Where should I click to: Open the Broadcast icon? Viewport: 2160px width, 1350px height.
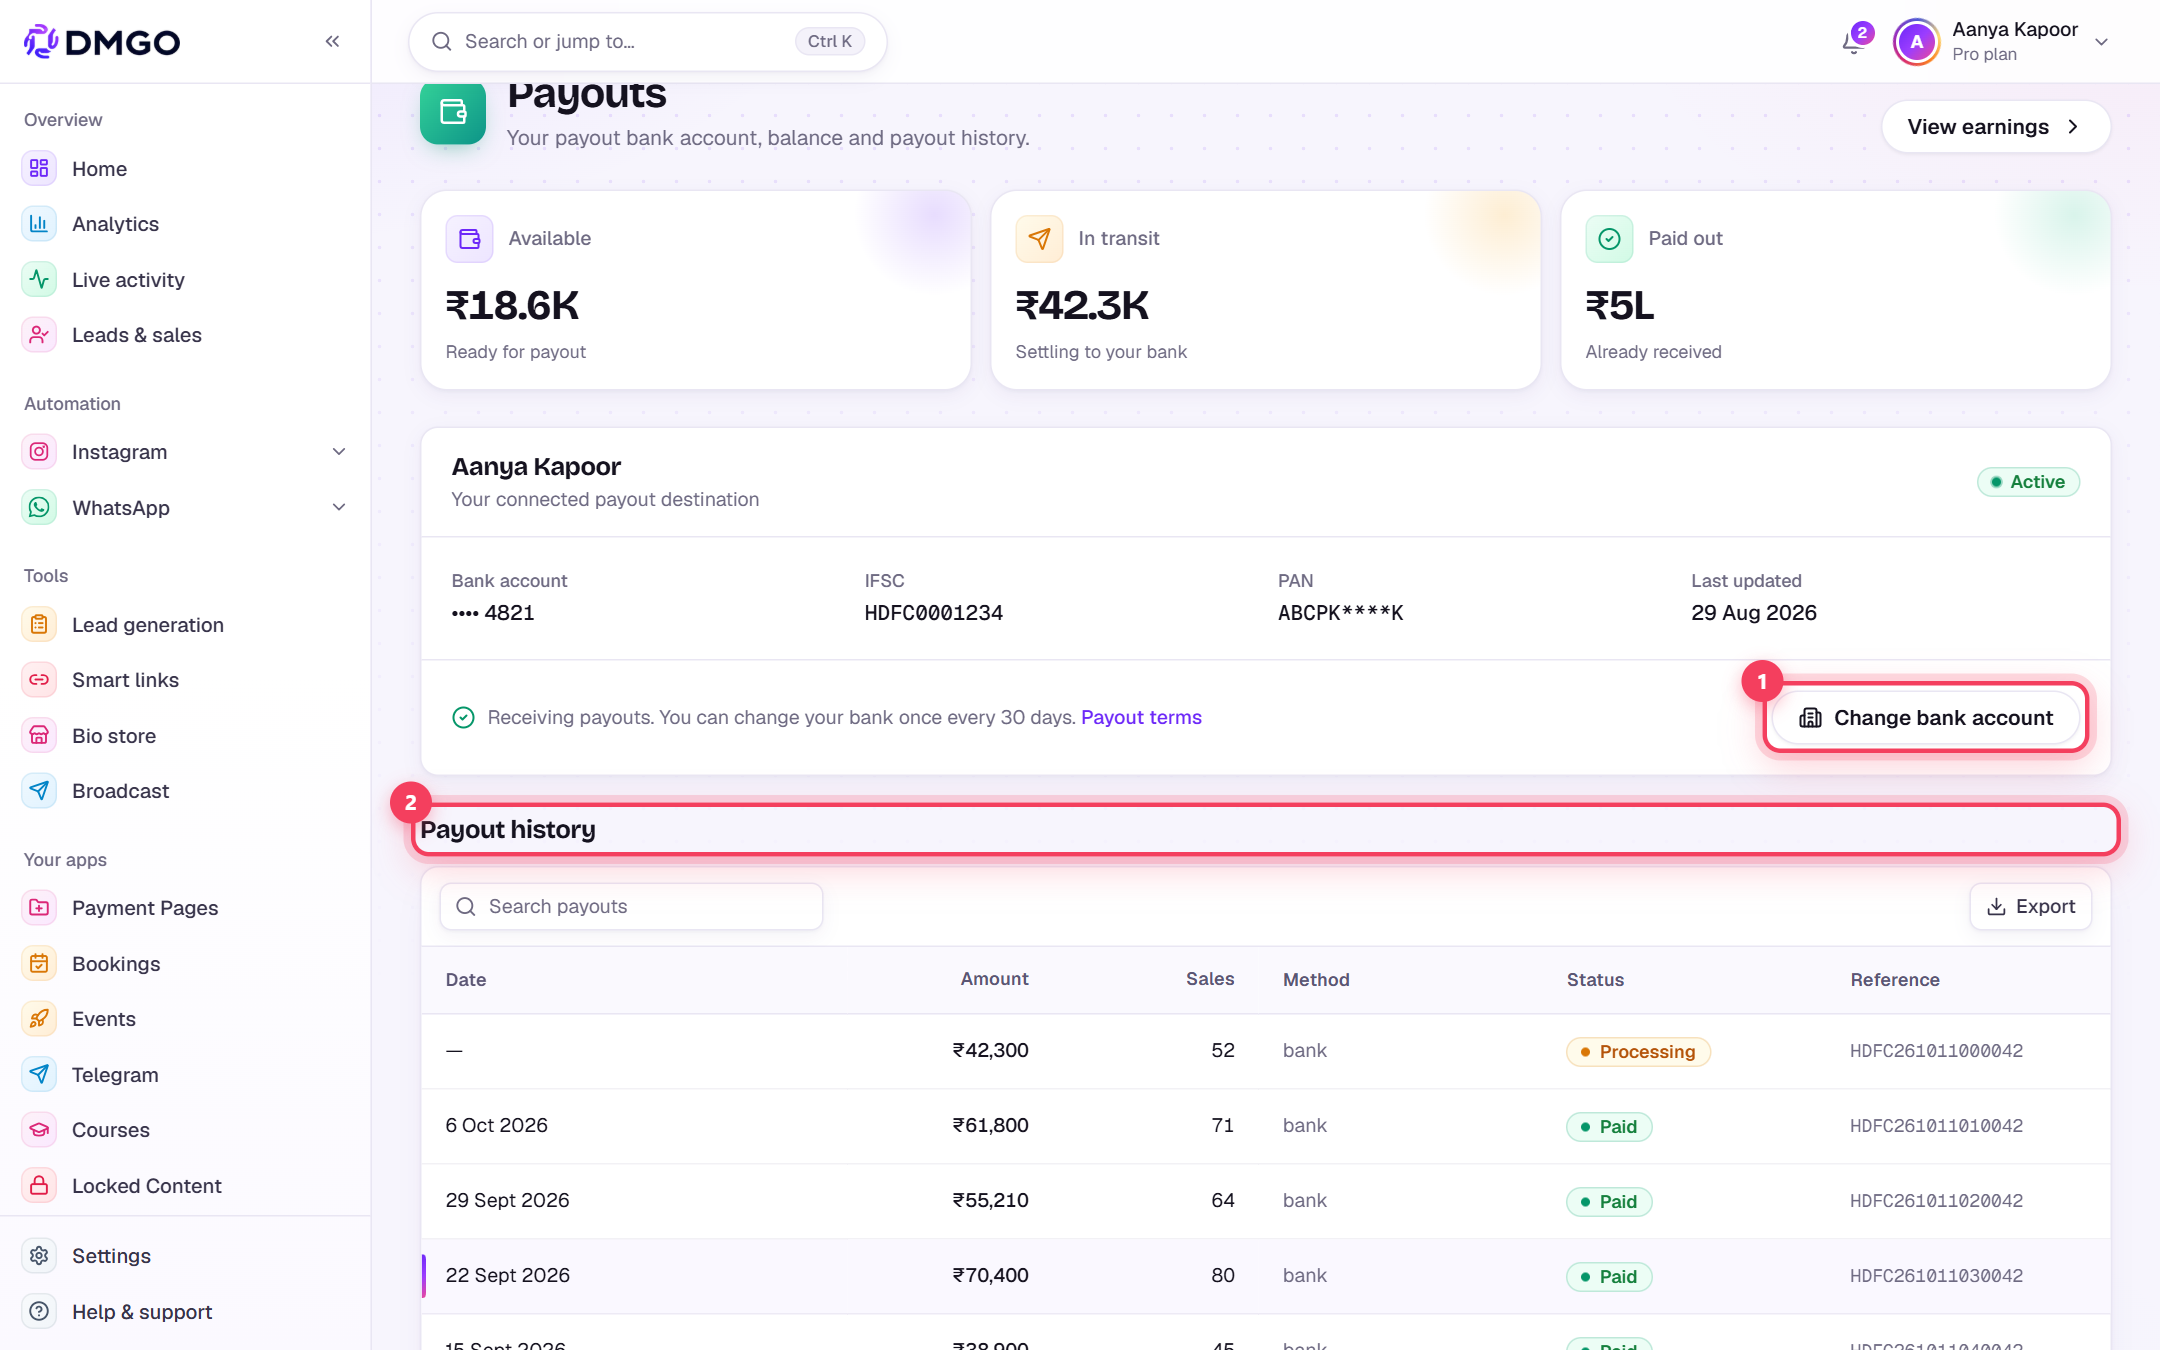point(39,791)
